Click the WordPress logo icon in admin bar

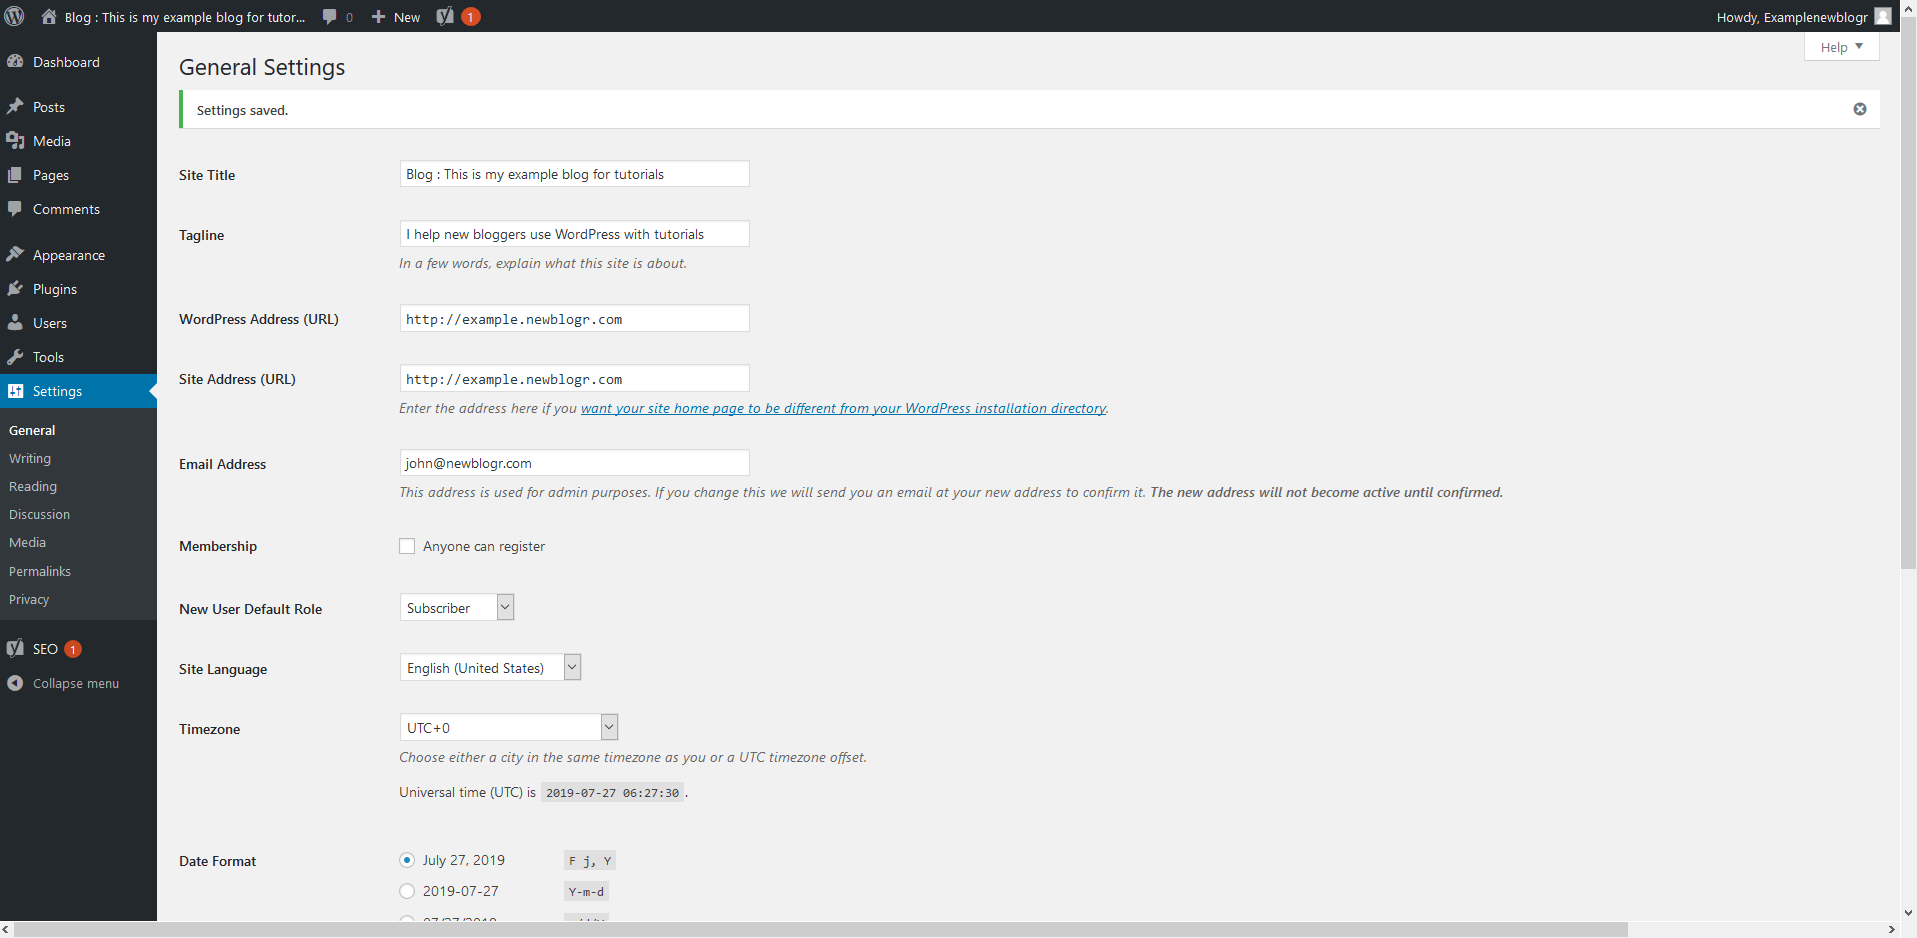[x=14, y=16]
